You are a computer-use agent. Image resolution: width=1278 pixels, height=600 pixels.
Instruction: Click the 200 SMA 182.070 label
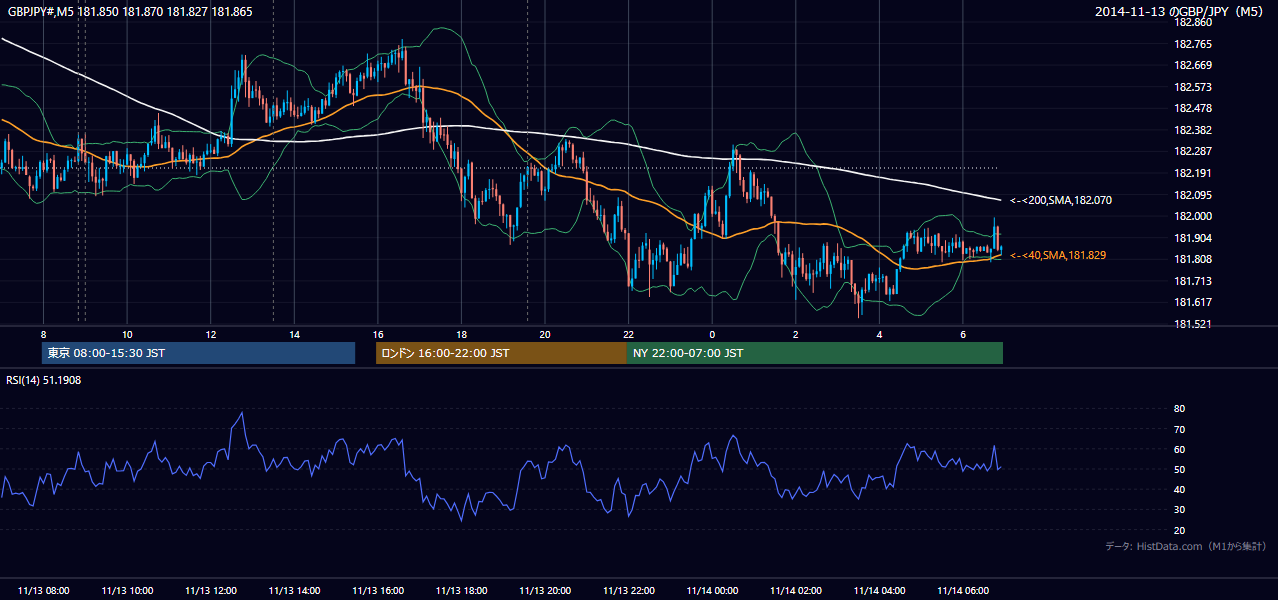(x=1061, y=201)
